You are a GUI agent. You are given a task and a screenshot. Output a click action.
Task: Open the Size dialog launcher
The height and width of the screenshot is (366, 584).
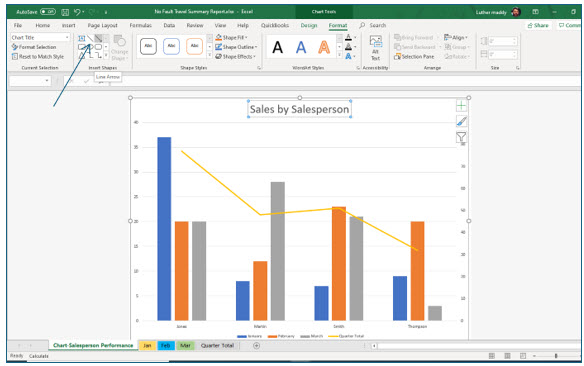point(518,68)
